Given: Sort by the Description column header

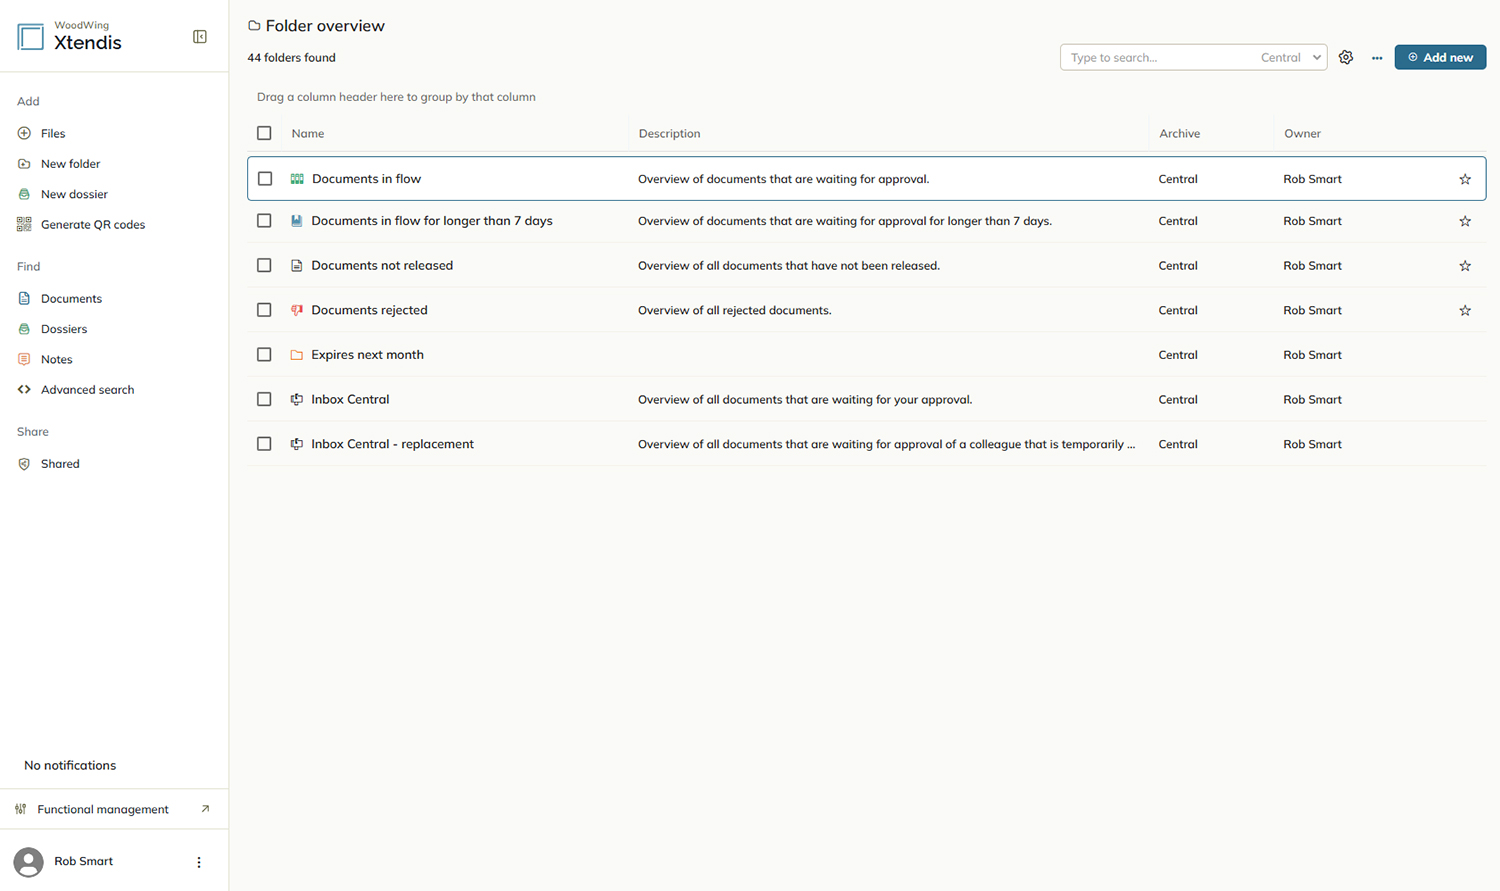Looking at the screenshot, I should coord(669,133).
